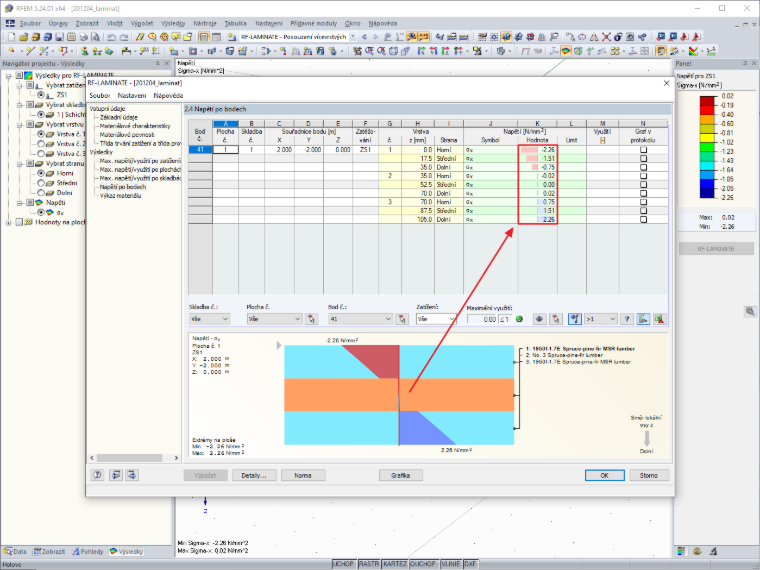Tick the Graf v protokolu checkbox for value 0.00
Screen dimensions: 760x570
(643, 185)
